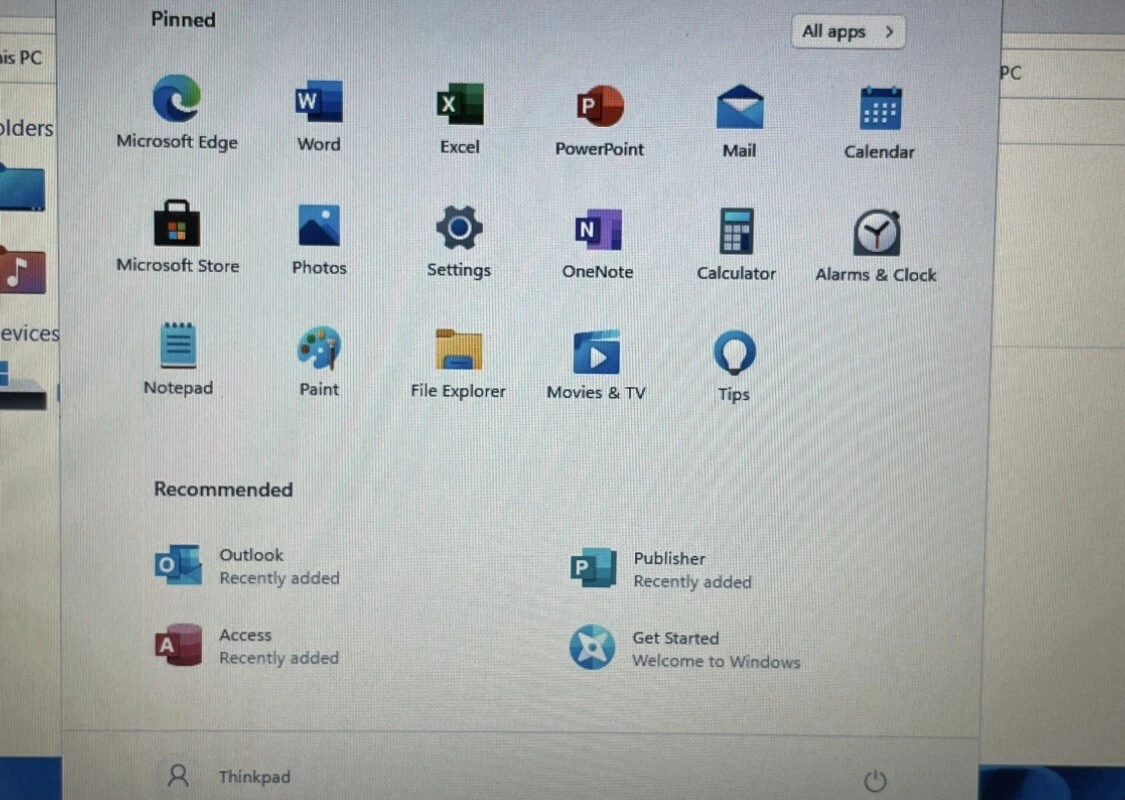This screenshot has width=1125, height=800.
Task: Open Alarms & Clock
Action: click(x=876, y=246)
